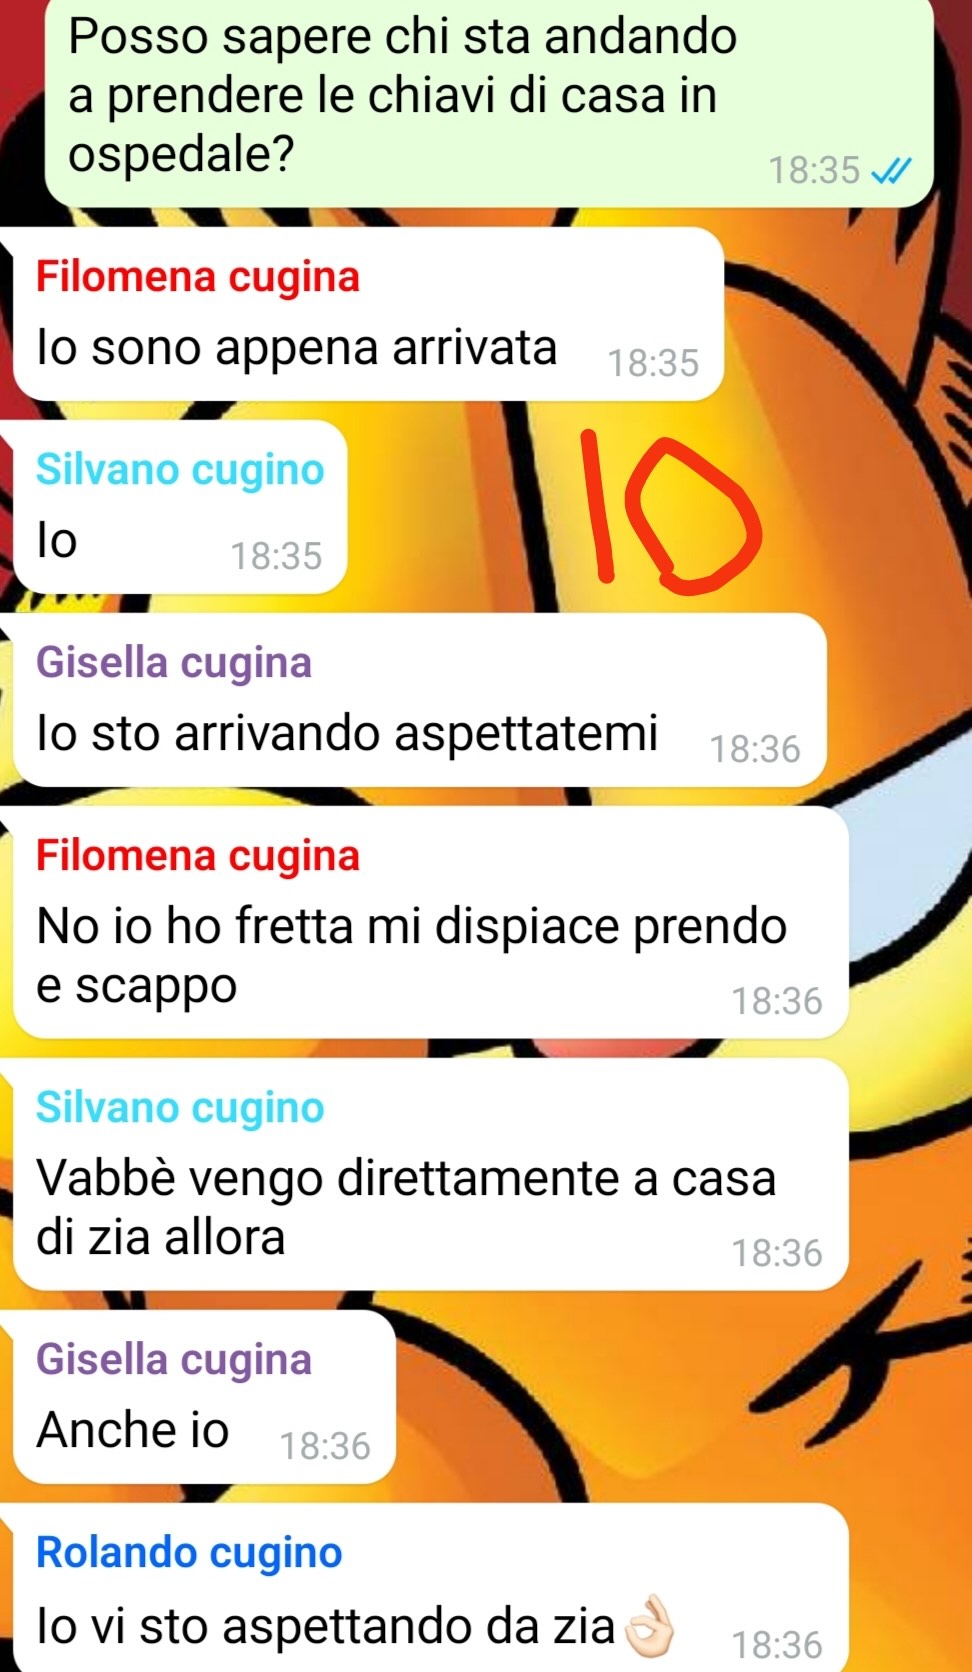Select message 'Io sono appena arrivata'
Screen dimensions: 972x1672
point(368,315)
